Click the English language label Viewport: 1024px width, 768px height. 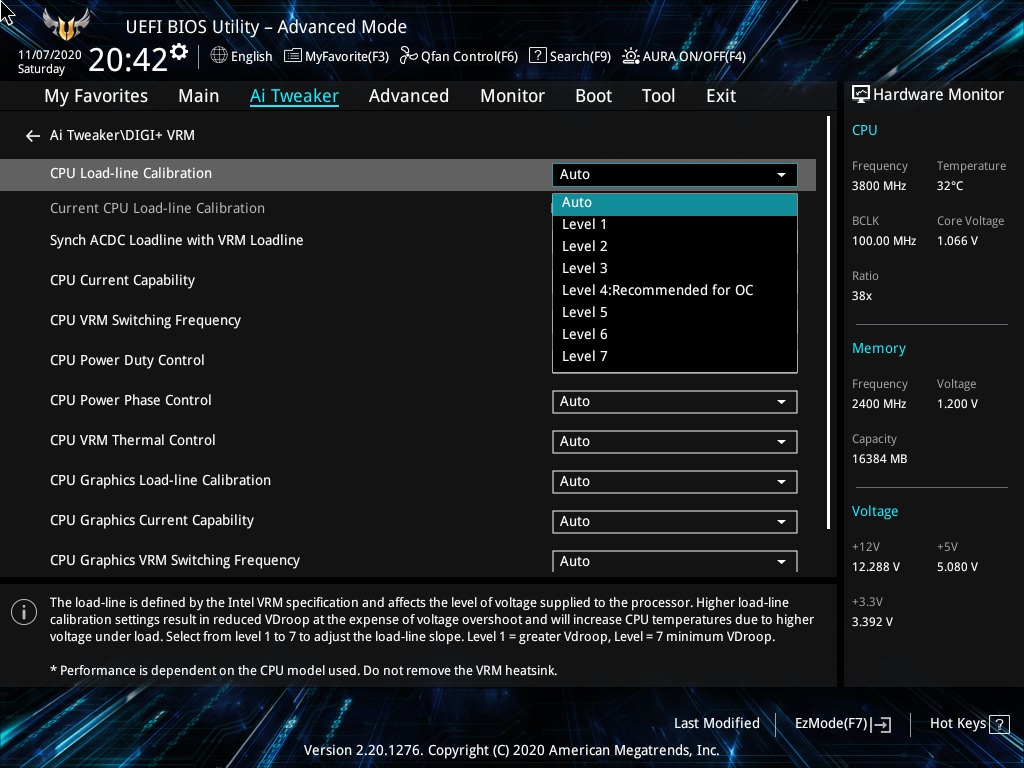point(251,57)
